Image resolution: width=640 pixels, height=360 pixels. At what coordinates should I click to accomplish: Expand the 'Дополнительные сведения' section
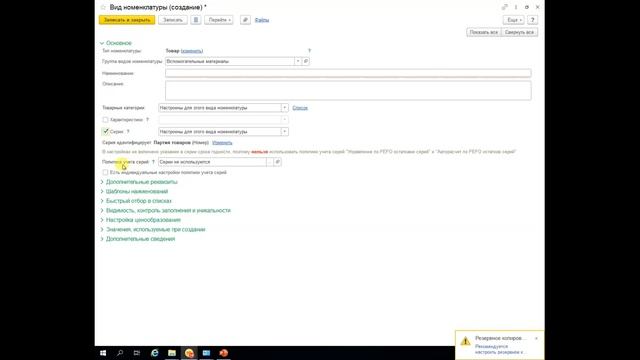tap(140, 239)
